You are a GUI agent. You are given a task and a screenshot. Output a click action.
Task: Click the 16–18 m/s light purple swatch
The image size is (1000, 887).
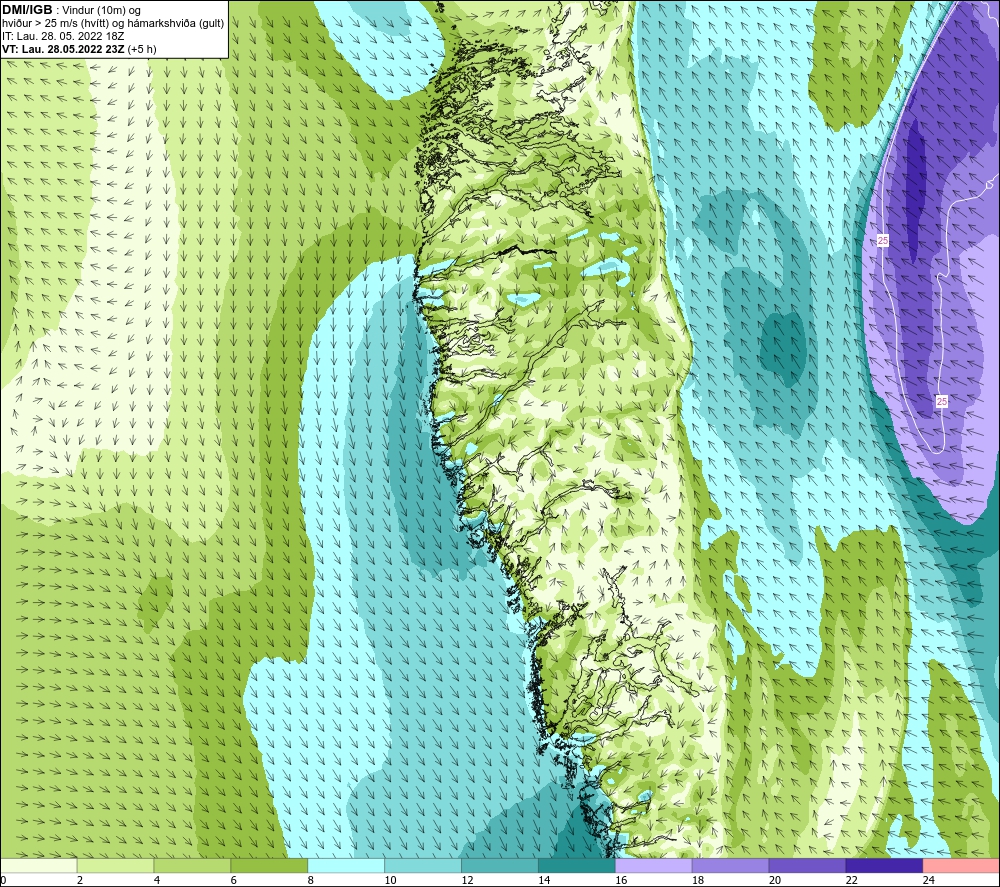pyautogui.click(x=653, y=865)
